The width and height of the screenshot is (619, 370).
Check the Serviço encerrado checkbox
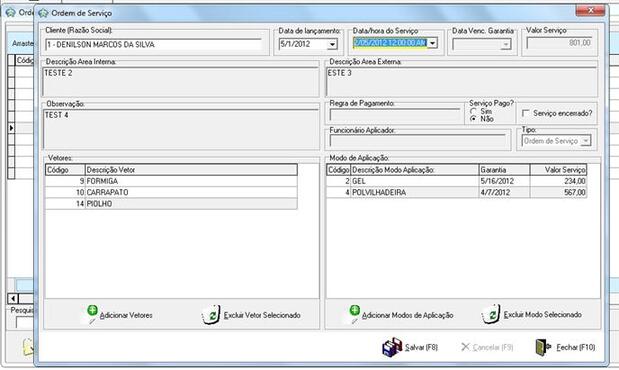[525, 113]
